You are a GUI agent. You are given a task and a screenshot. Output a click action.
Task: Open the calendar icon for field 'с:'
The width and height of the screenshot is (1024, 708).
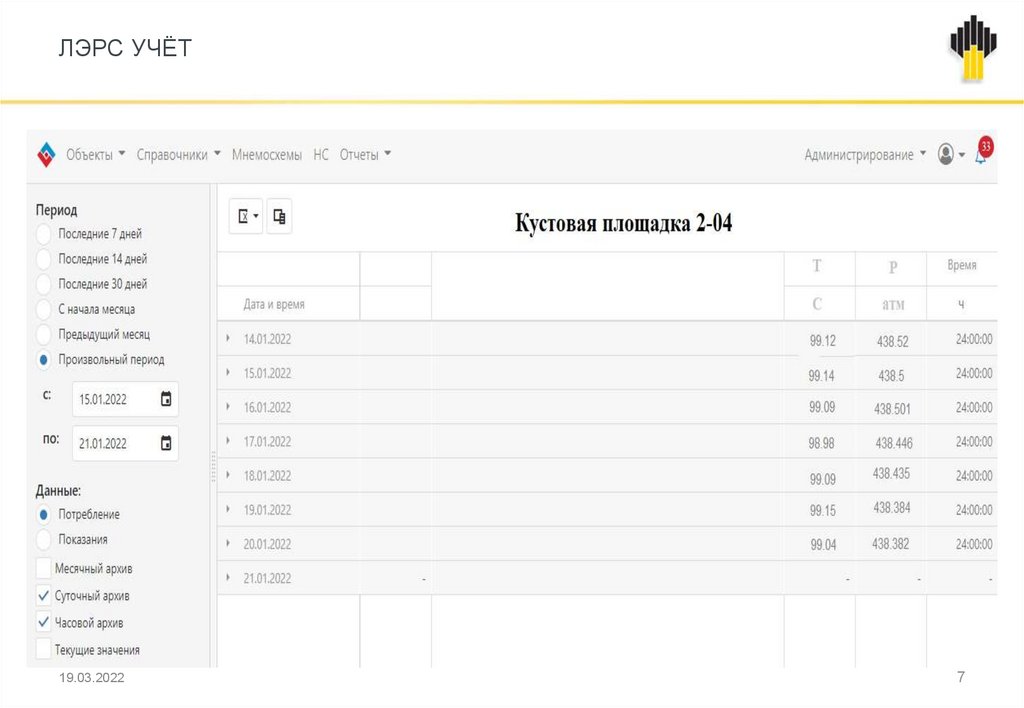(166, 398)
